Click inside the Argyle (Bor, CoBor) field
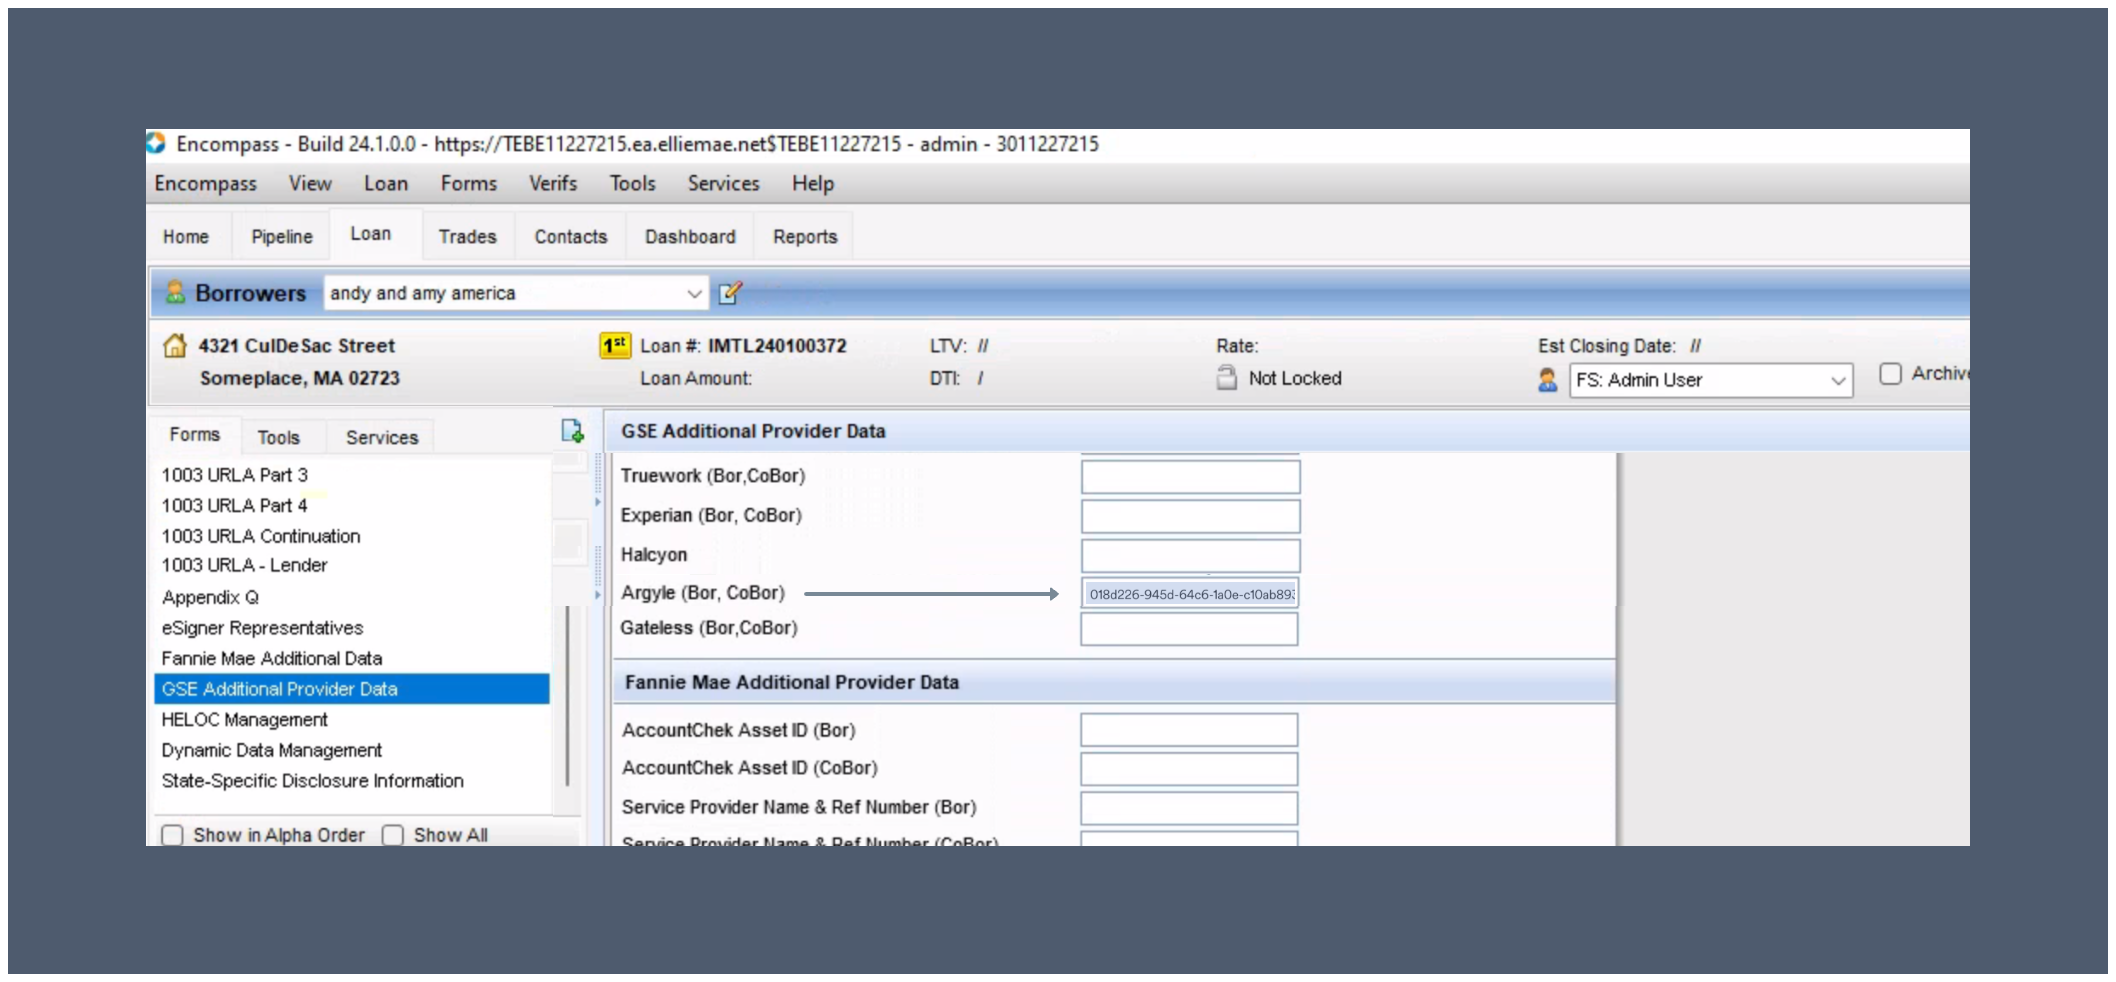The width and height of the screenshot is (2116, 982). [x=1189, y=593]
